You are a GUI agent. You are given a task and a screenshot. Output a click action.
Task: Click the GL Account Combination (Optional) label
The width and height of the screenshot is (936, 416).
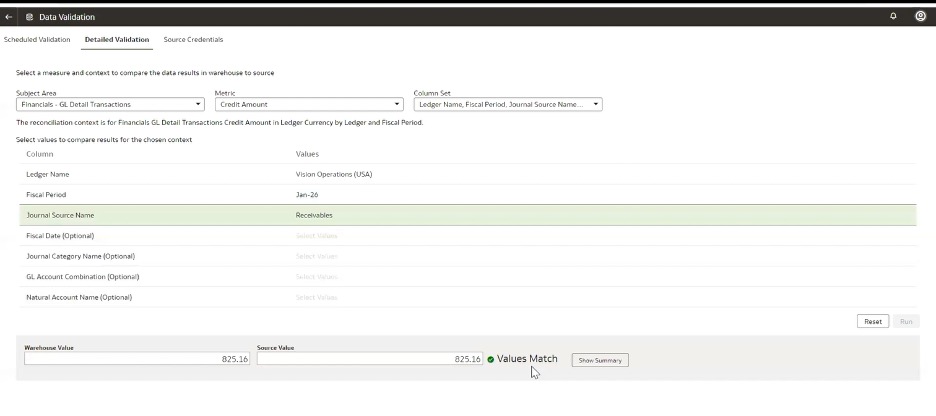[x=82, y=277]
